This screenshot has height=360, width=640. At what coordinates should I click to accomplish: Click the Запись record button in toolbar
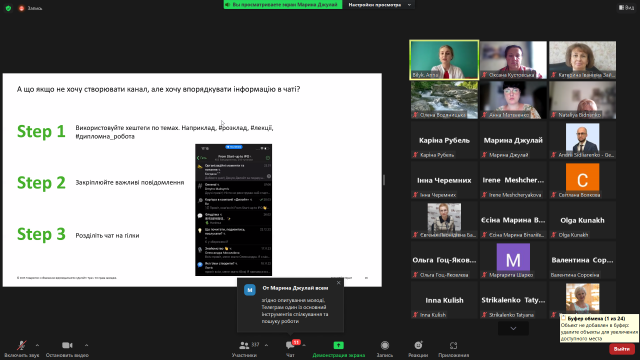coord(384,349)
